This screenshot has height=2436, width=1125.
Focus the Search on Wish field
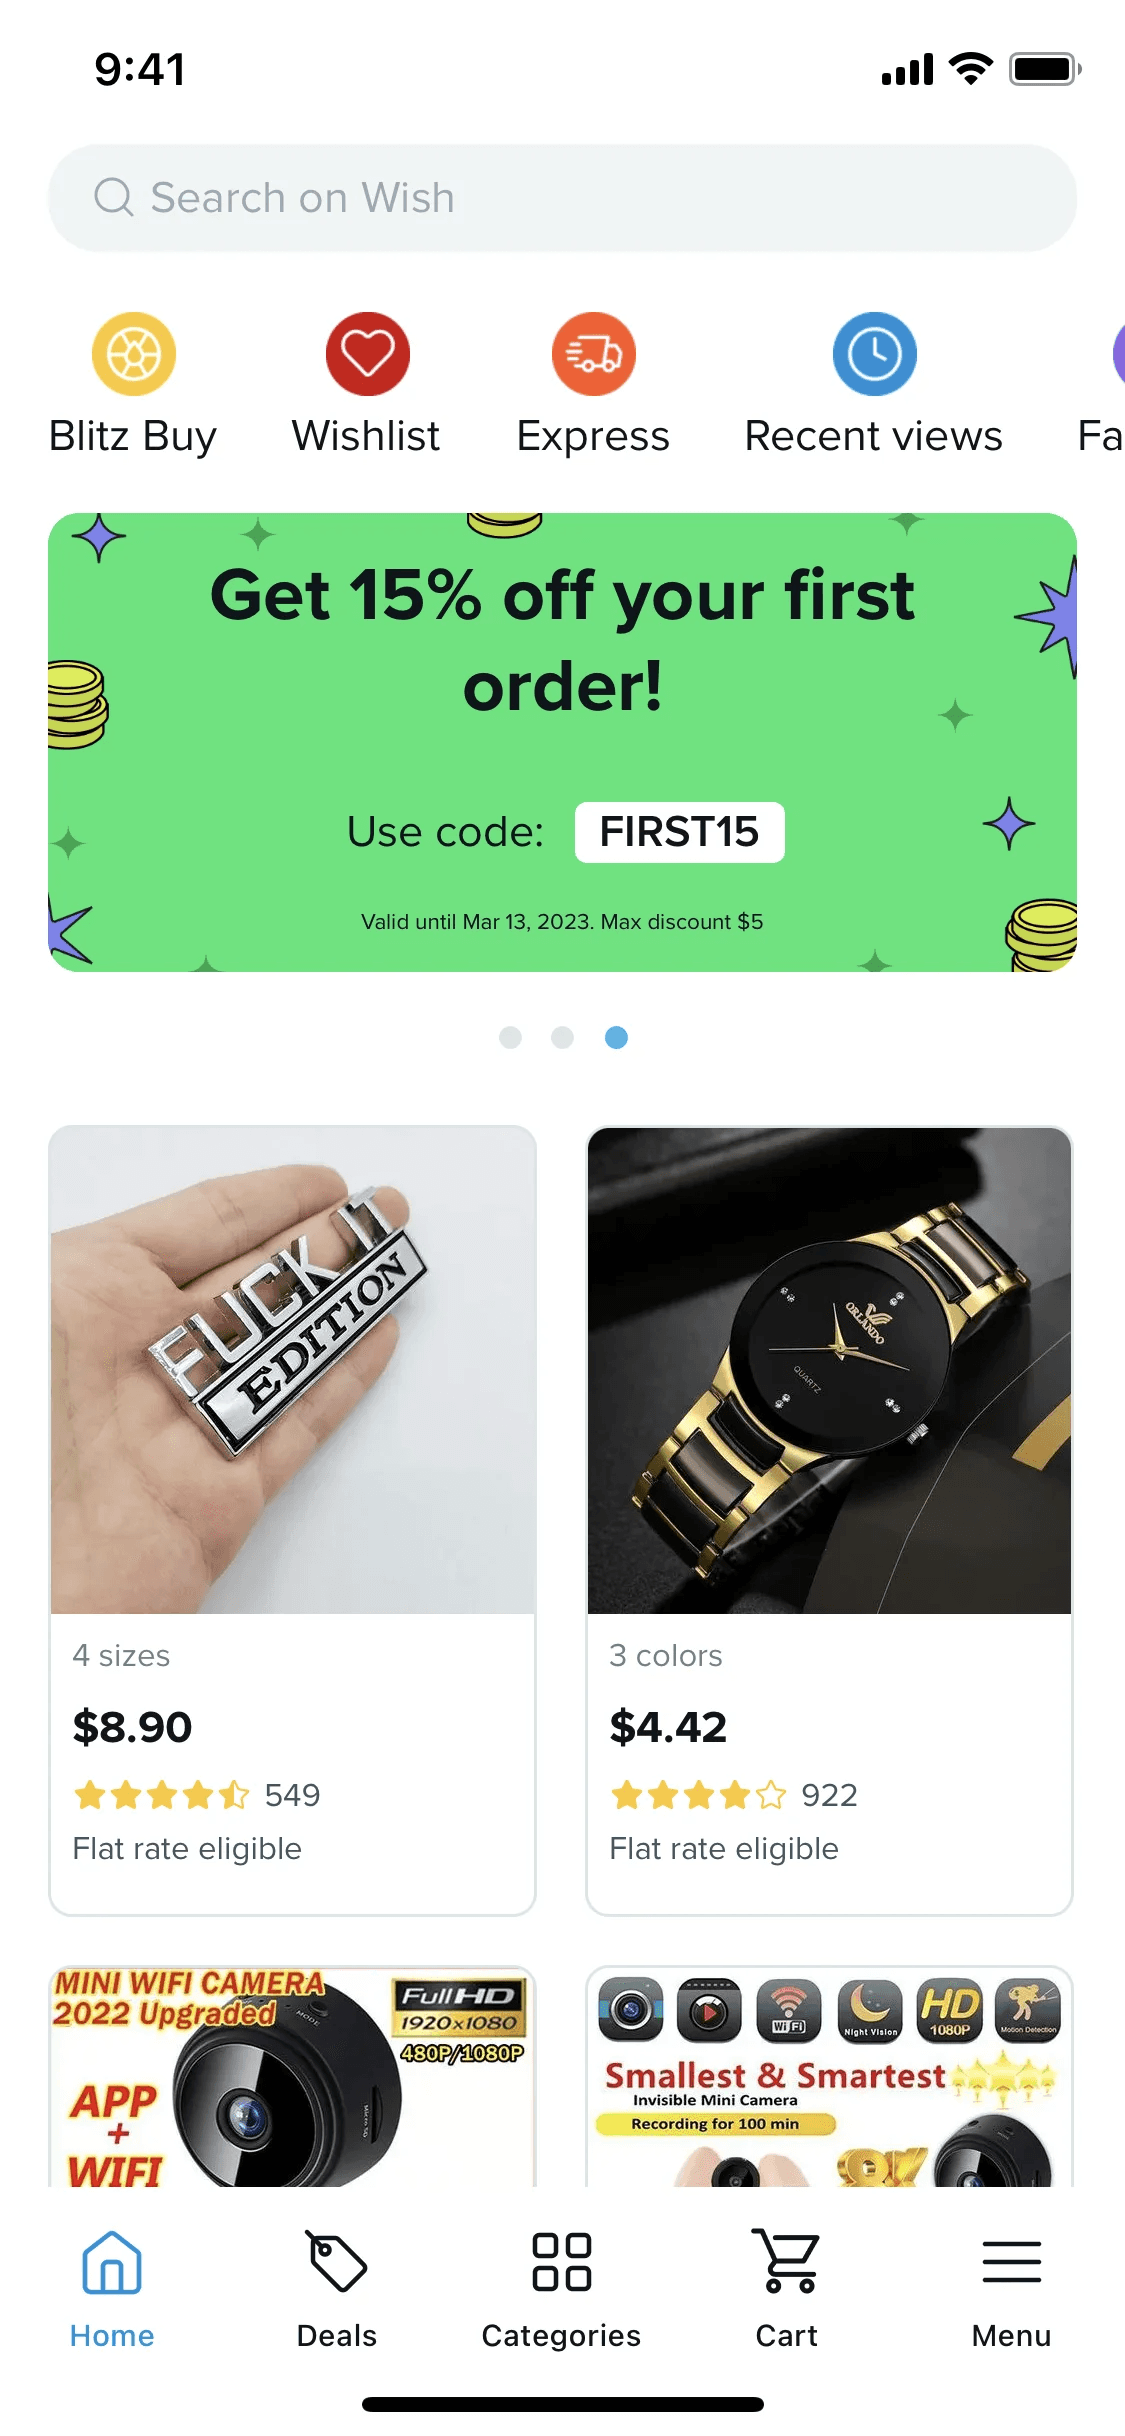[x=562, y=198]
